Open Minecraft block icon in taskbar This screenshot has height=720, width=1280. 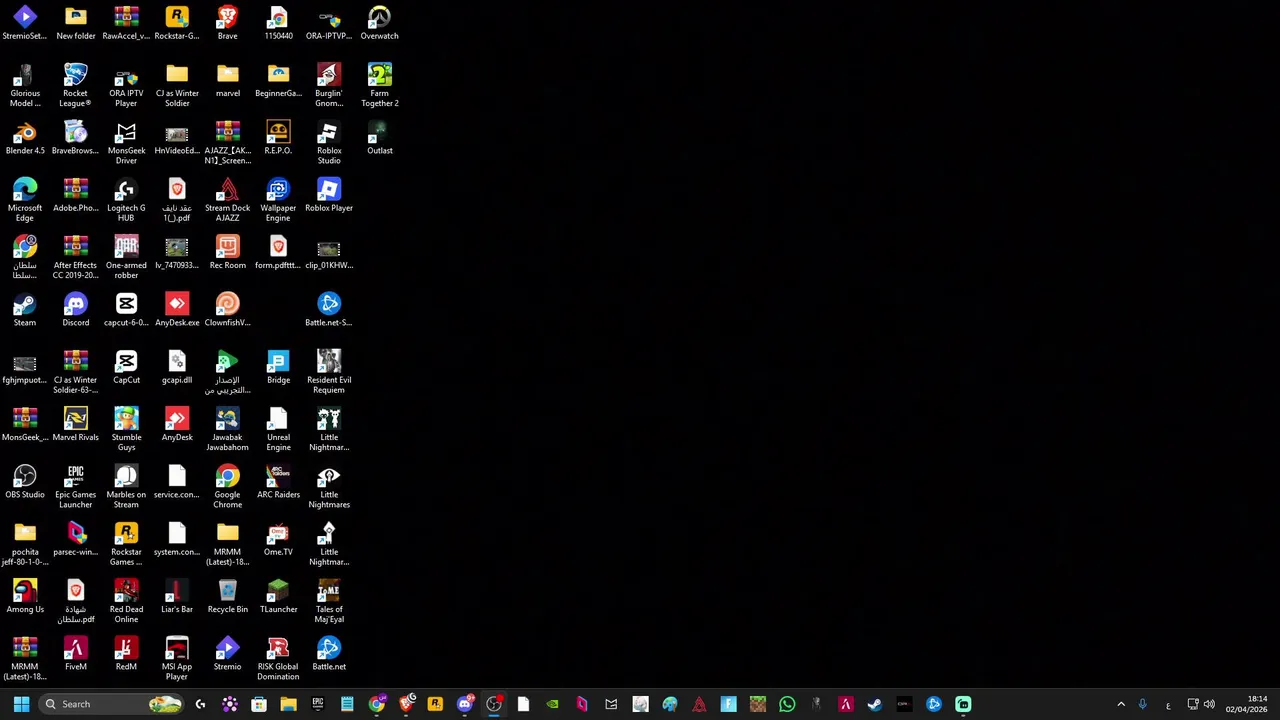tap(758, 704)
